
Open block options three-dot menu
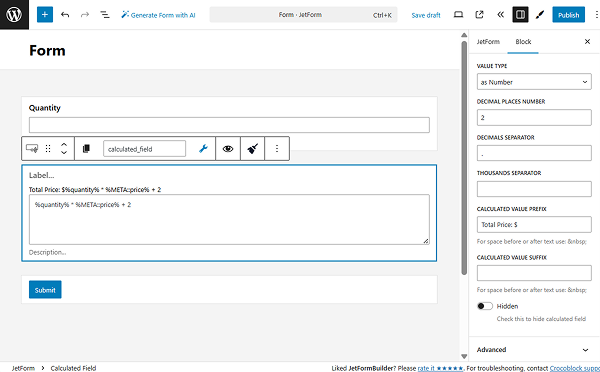277,148
